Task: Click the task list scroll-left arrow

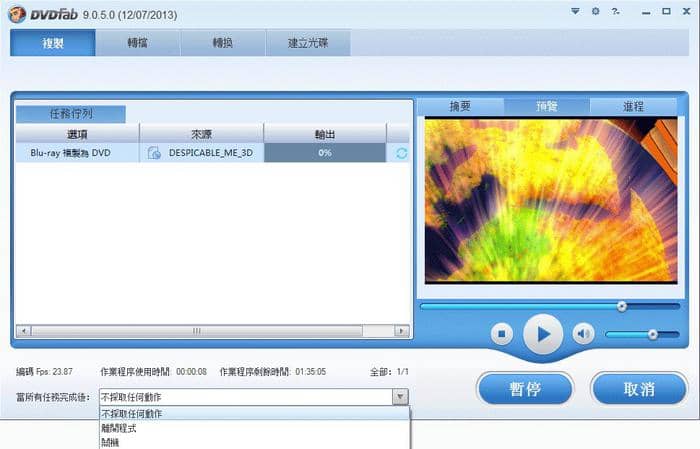Action: (23, 331)
